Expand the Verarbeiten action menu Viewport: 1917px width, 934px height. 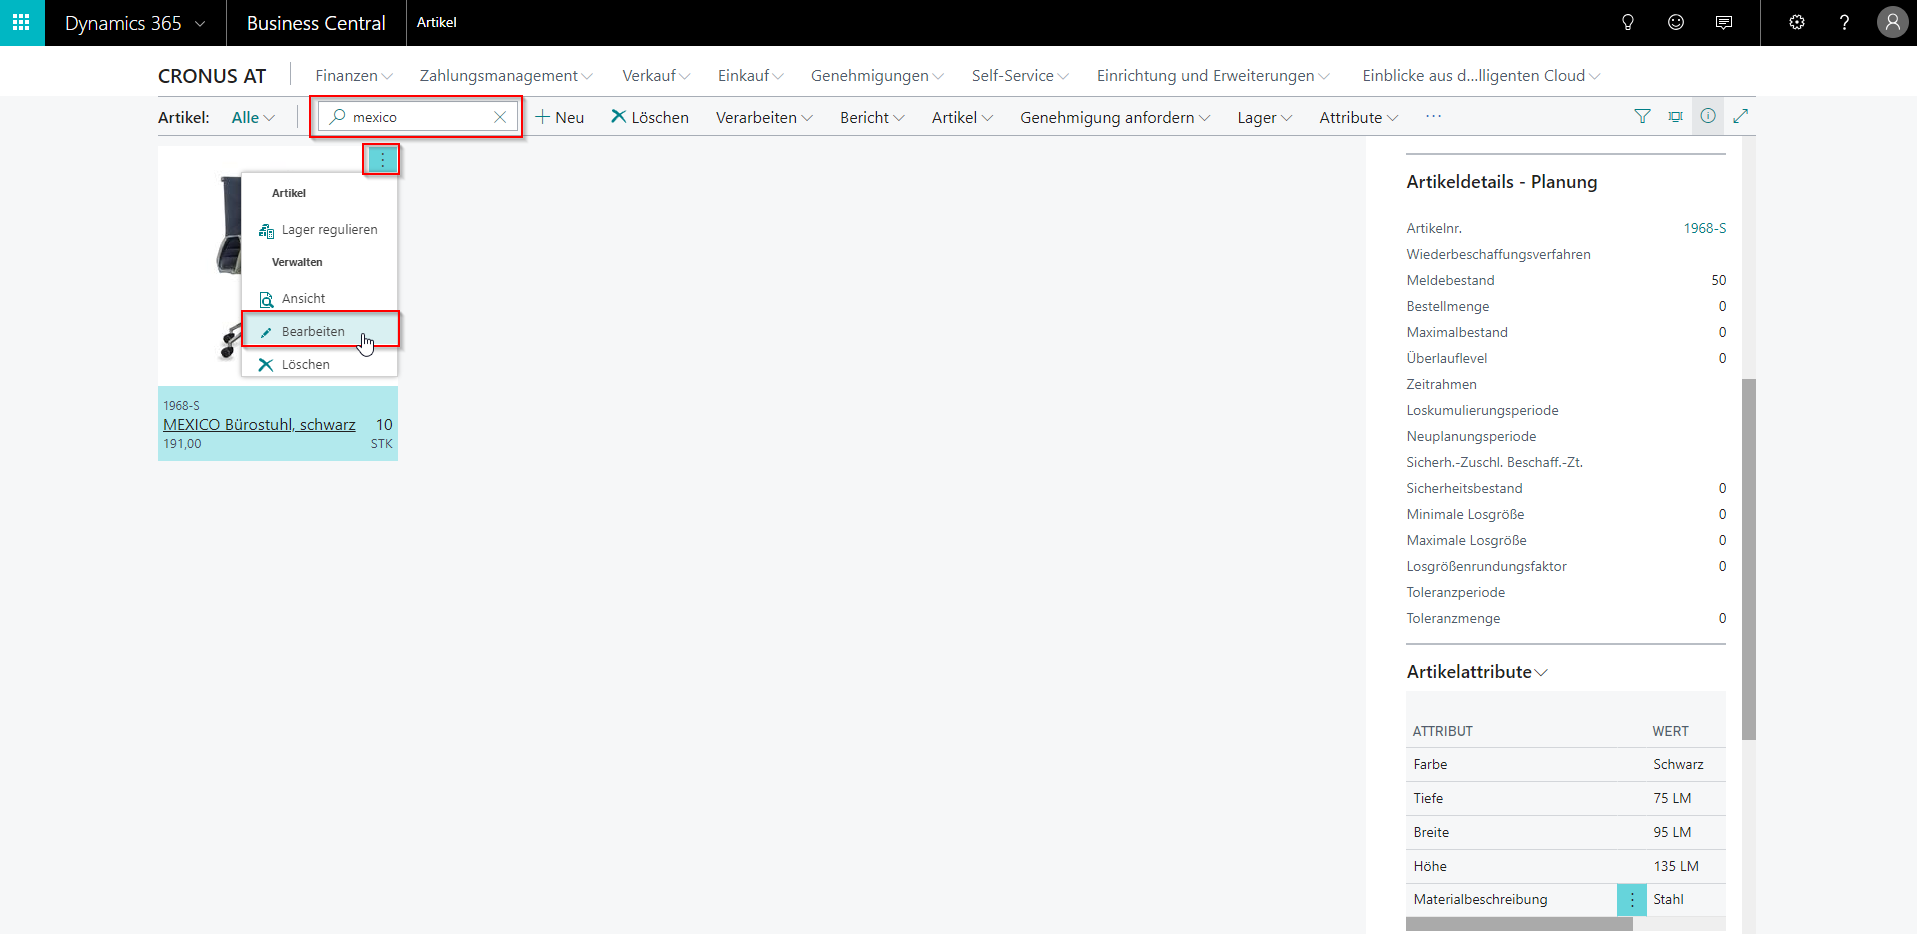click(764, 117)
